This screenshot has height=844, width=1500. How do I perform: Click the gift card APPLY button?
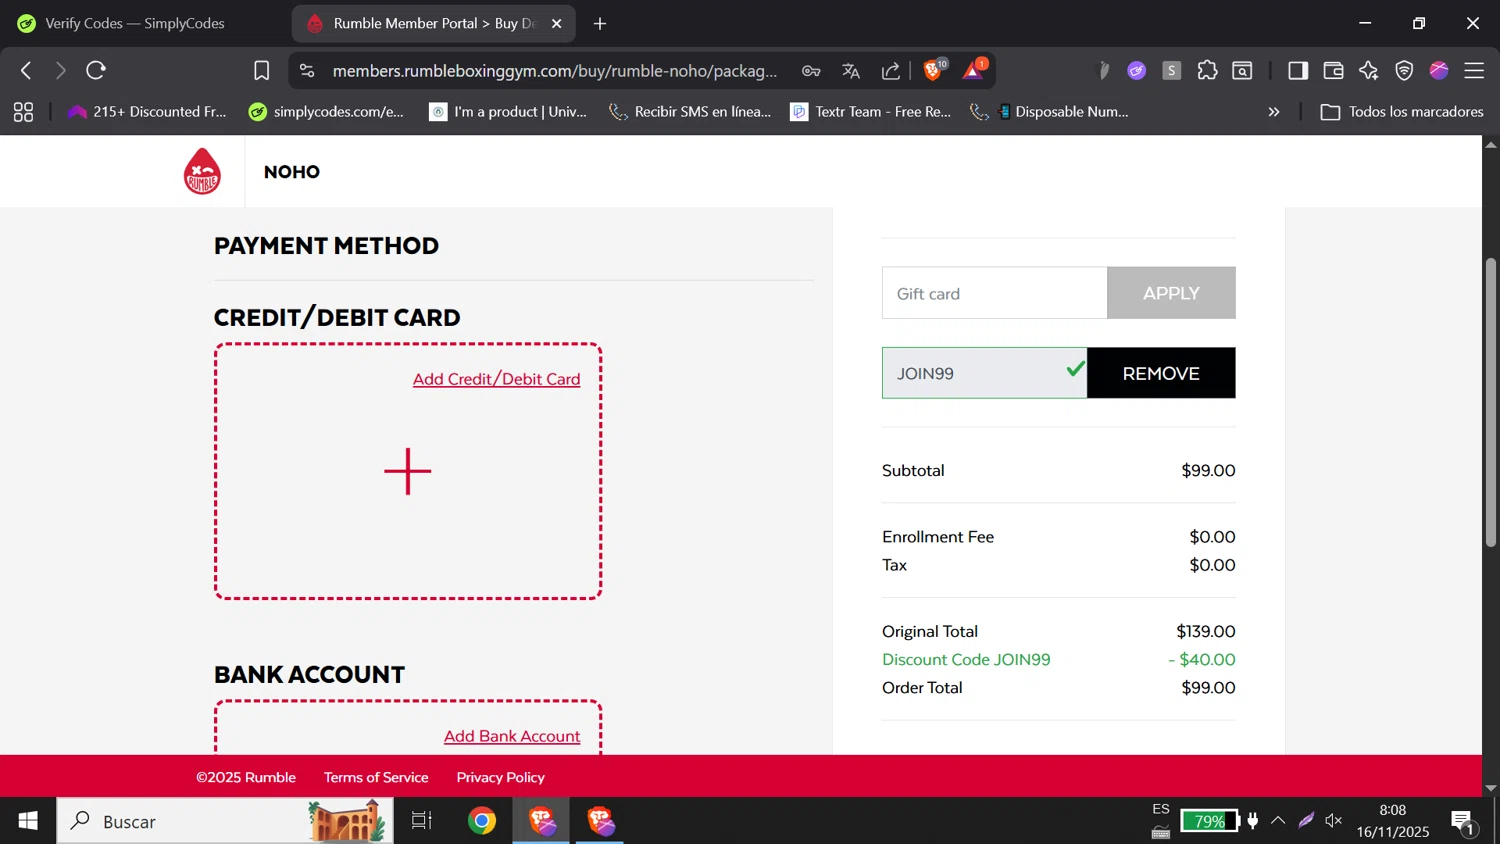pos(1171,293)
